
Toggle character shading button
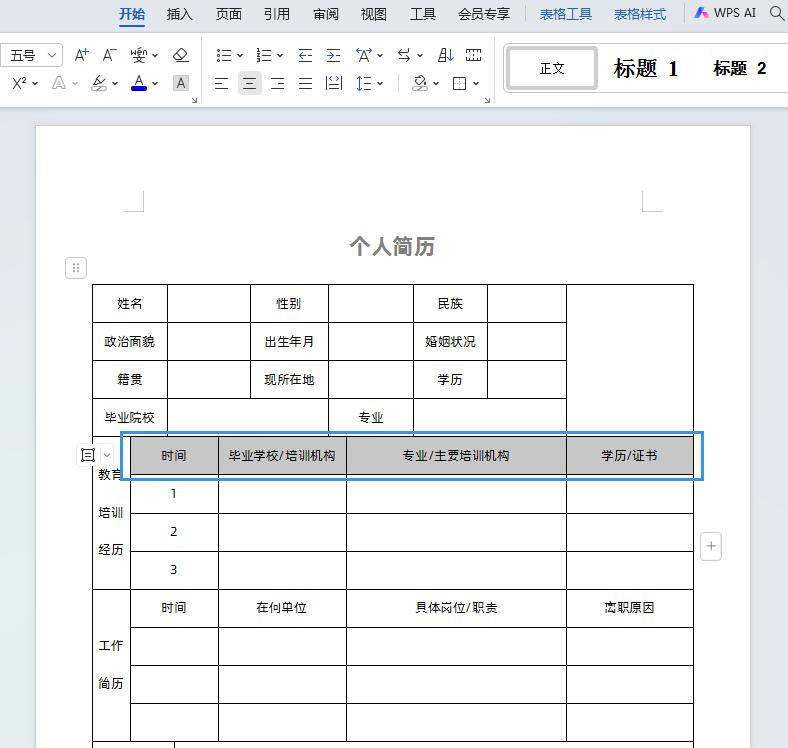point(181,83)
